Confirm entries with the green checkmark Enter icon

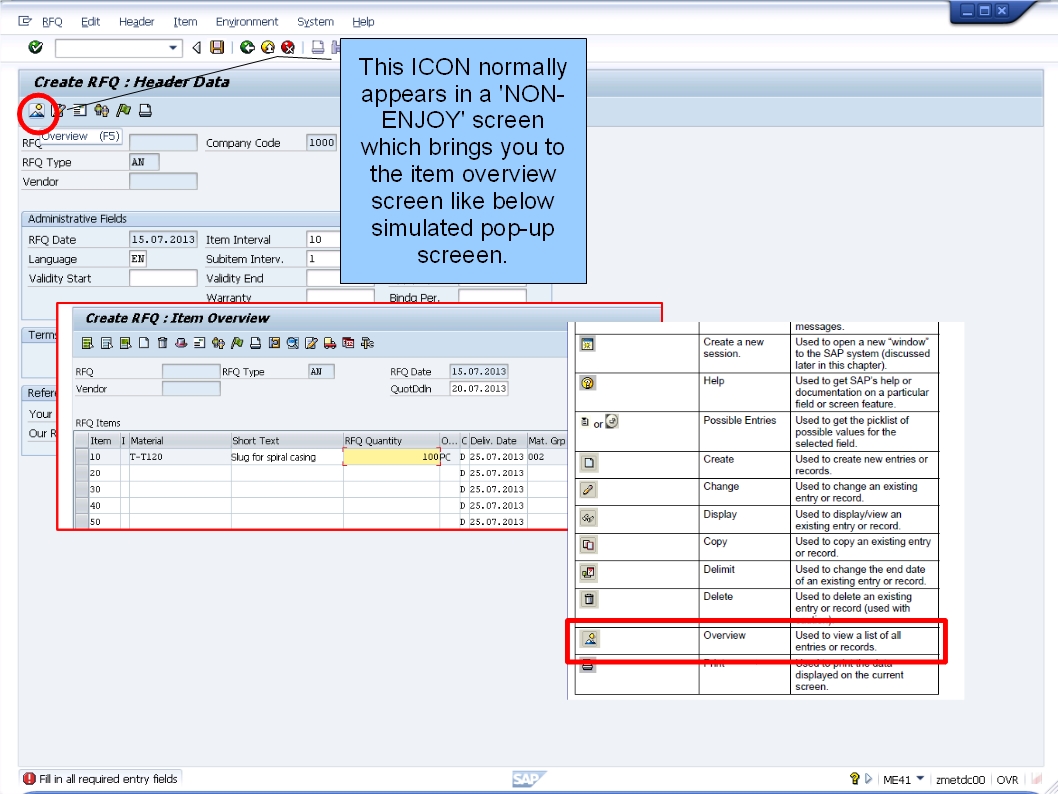[x=36, y=46]
